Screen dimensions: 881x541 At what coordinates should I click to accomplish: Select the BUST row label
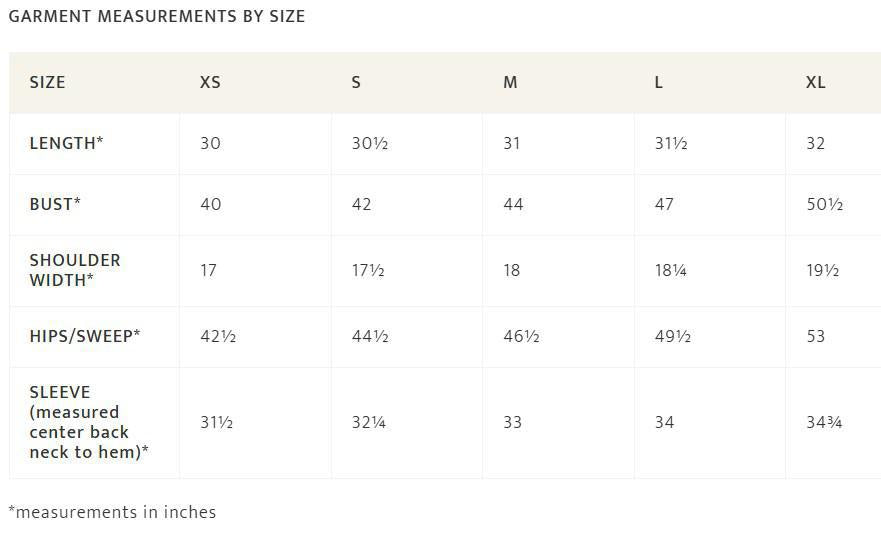point(55,204)
